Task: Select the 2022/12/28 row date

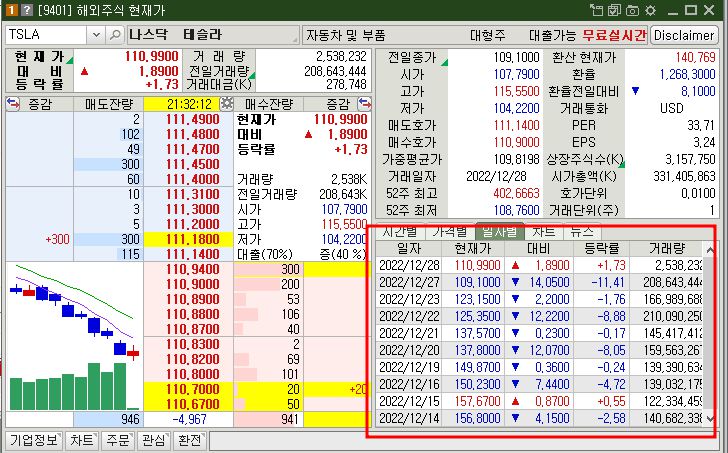Action: click(x=409, y=265)
